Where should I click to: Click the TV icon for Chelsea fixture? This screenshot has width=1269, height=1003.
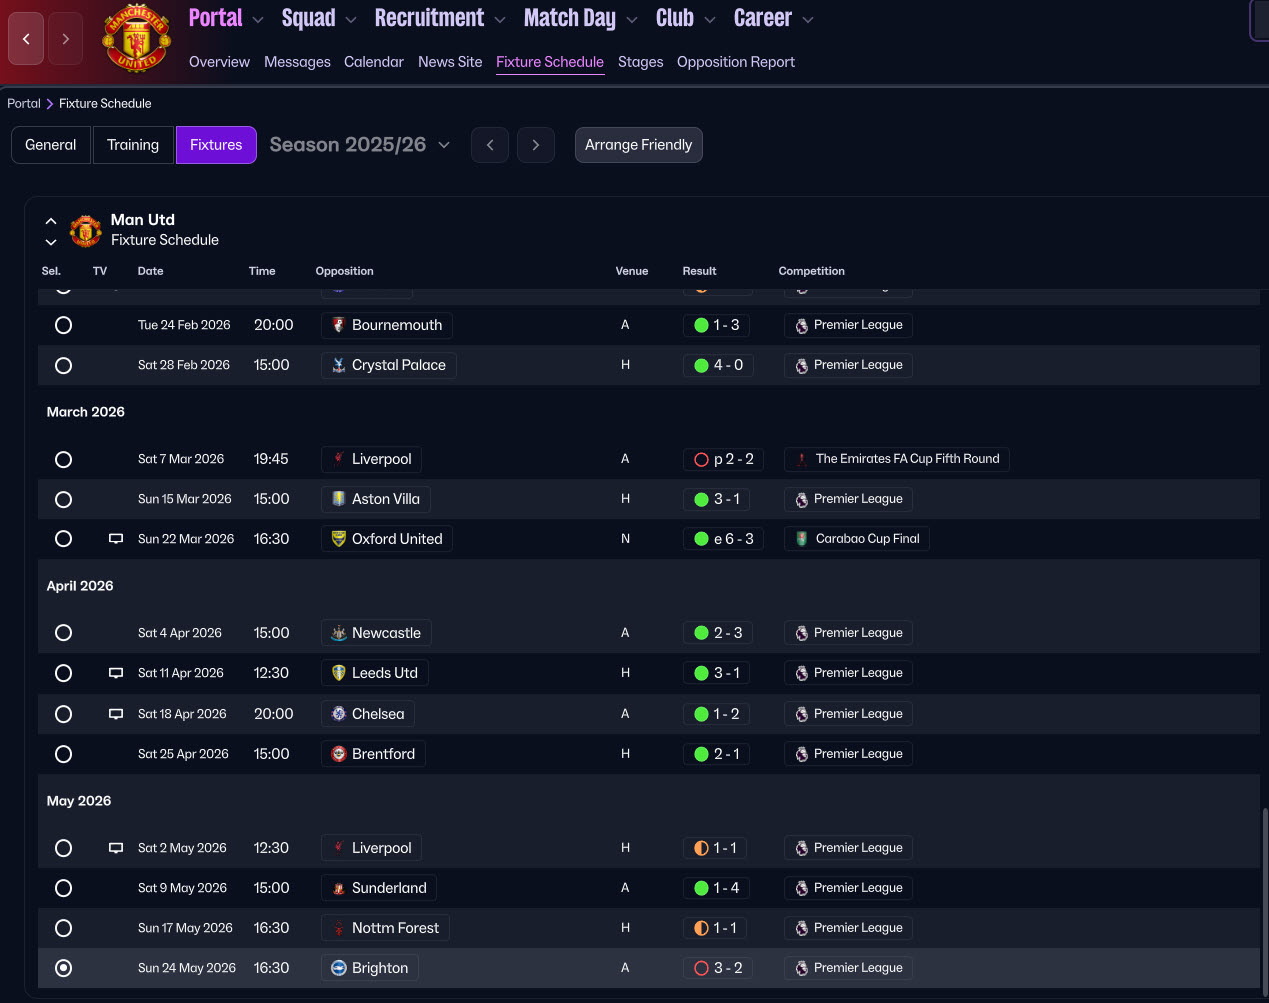pyautogui.click(x=116, y=714)
